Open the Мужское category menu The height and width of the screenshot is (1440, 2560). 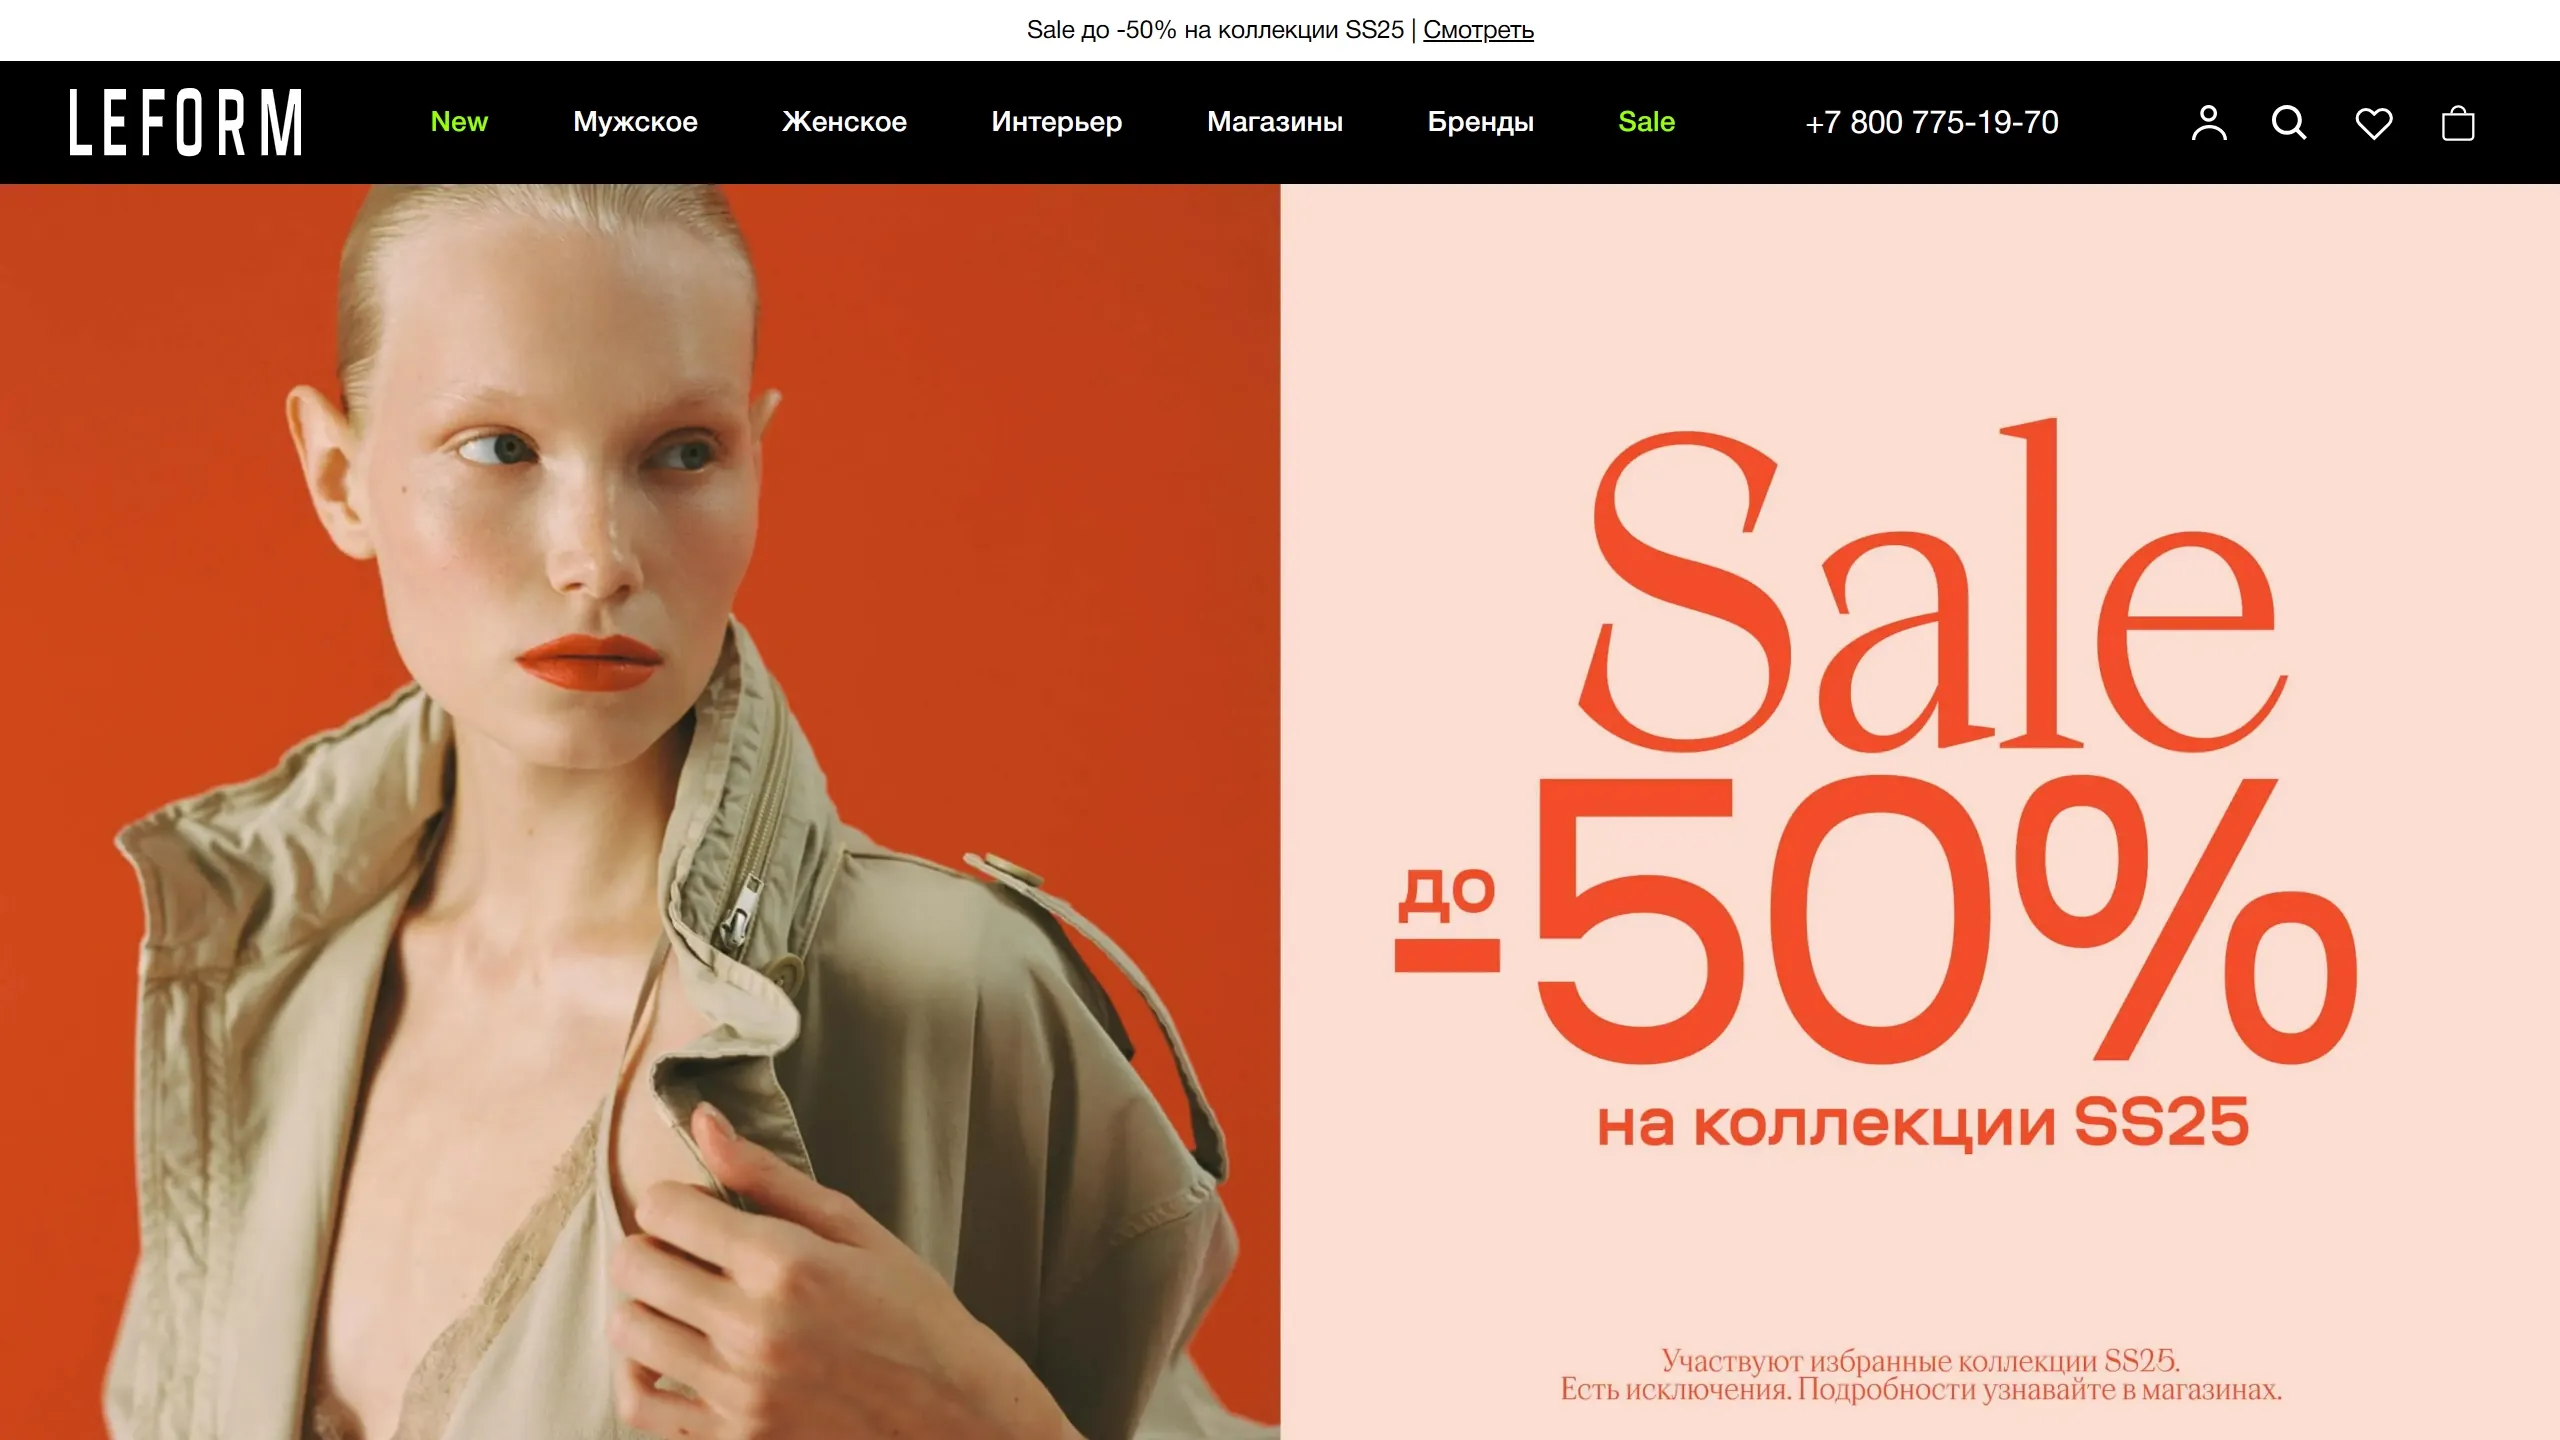pos(635,122)
